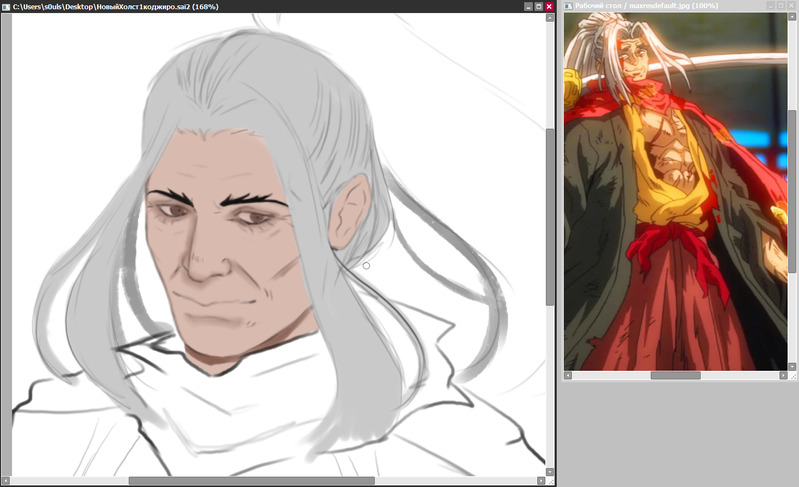
Task: Minimize the maxresdefault.jpg reference window
Action: tap(770, 6)
